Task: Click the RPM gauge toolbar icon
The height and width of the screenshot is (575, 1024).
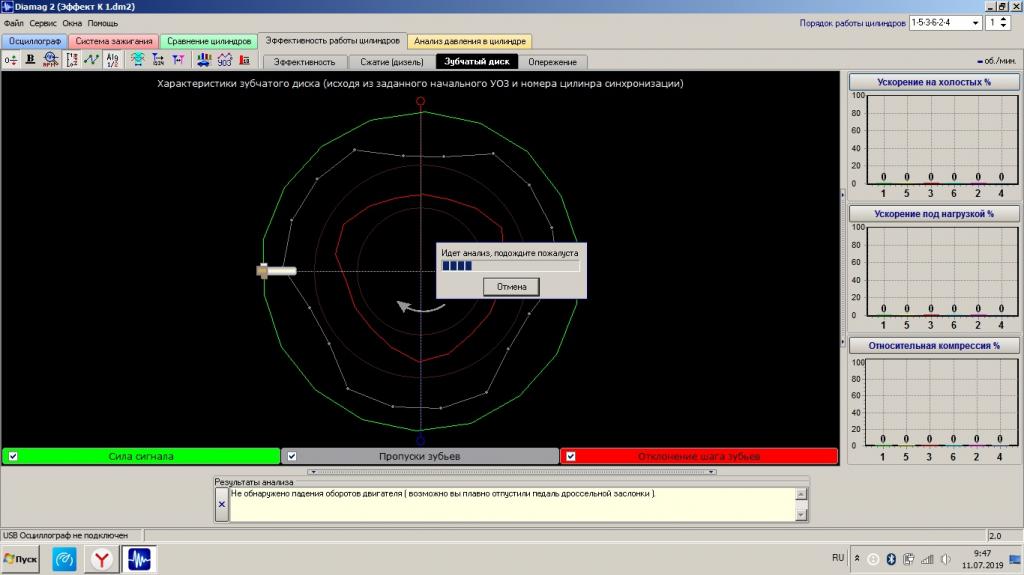Action: 50,60
